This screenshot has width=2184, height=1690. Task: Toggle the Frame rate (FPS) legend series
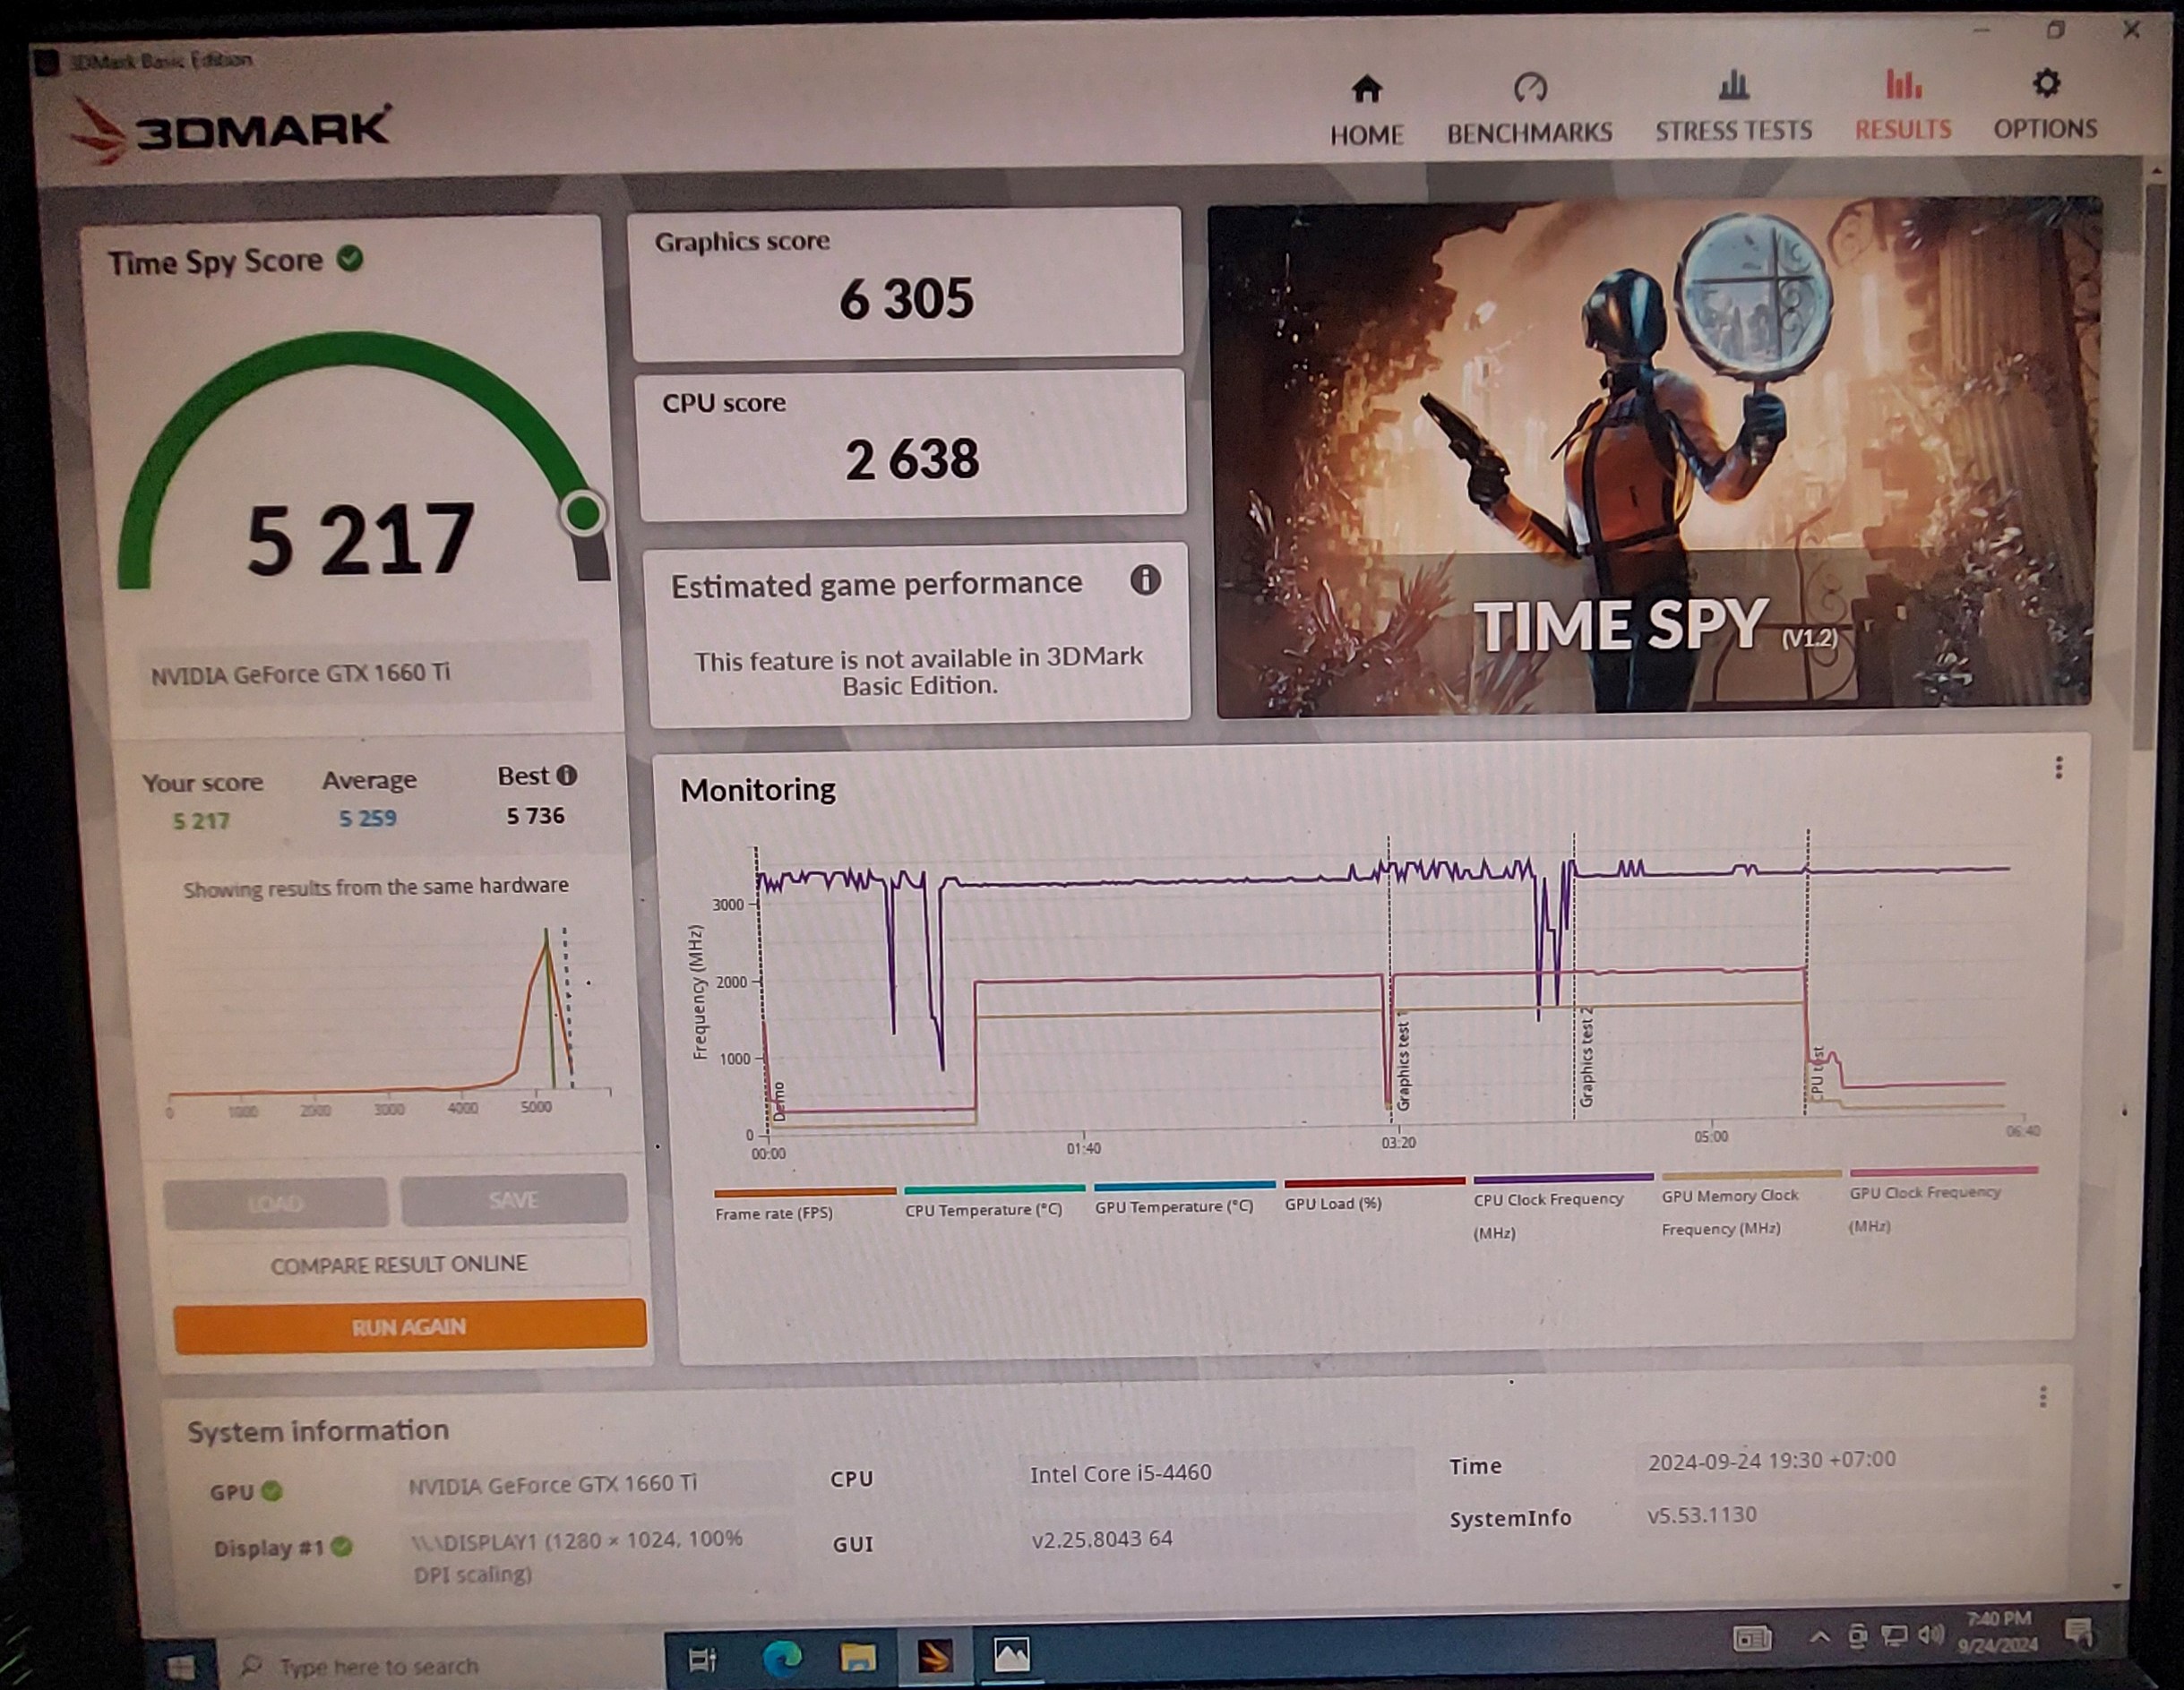(773, 1213)
